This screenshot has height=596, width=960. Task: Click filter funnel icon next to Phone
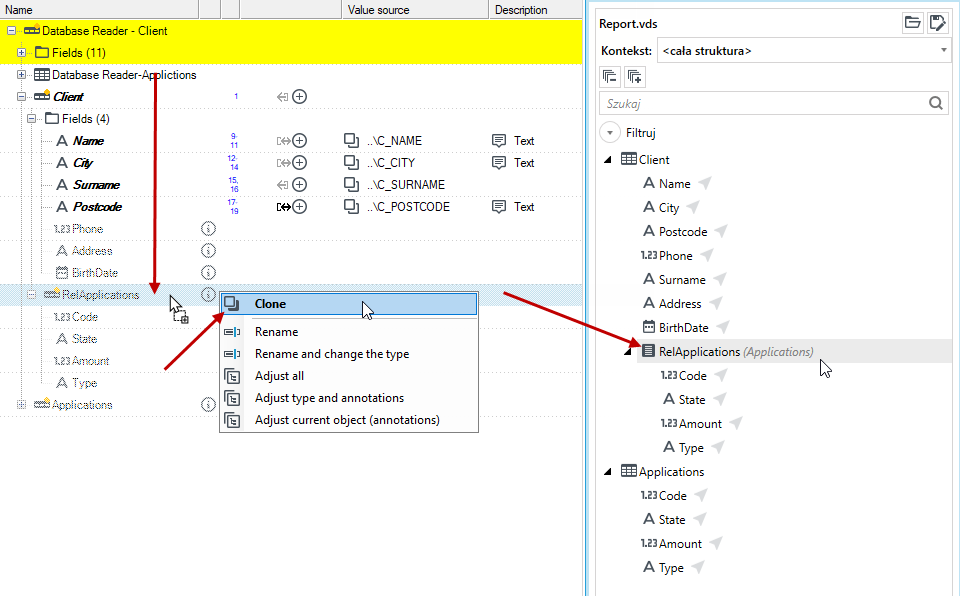[x=707, y=255]
